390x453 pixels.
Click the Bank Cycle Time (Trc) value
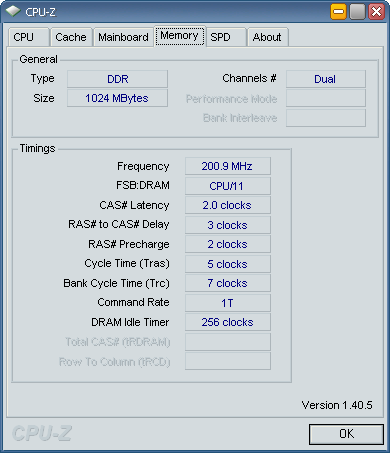228,283
